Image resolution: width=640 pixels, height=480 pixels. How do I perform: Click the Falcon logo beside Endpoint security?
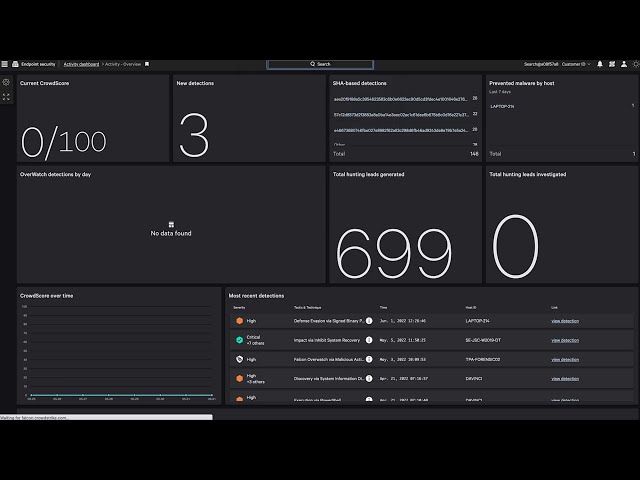[15, 64]
